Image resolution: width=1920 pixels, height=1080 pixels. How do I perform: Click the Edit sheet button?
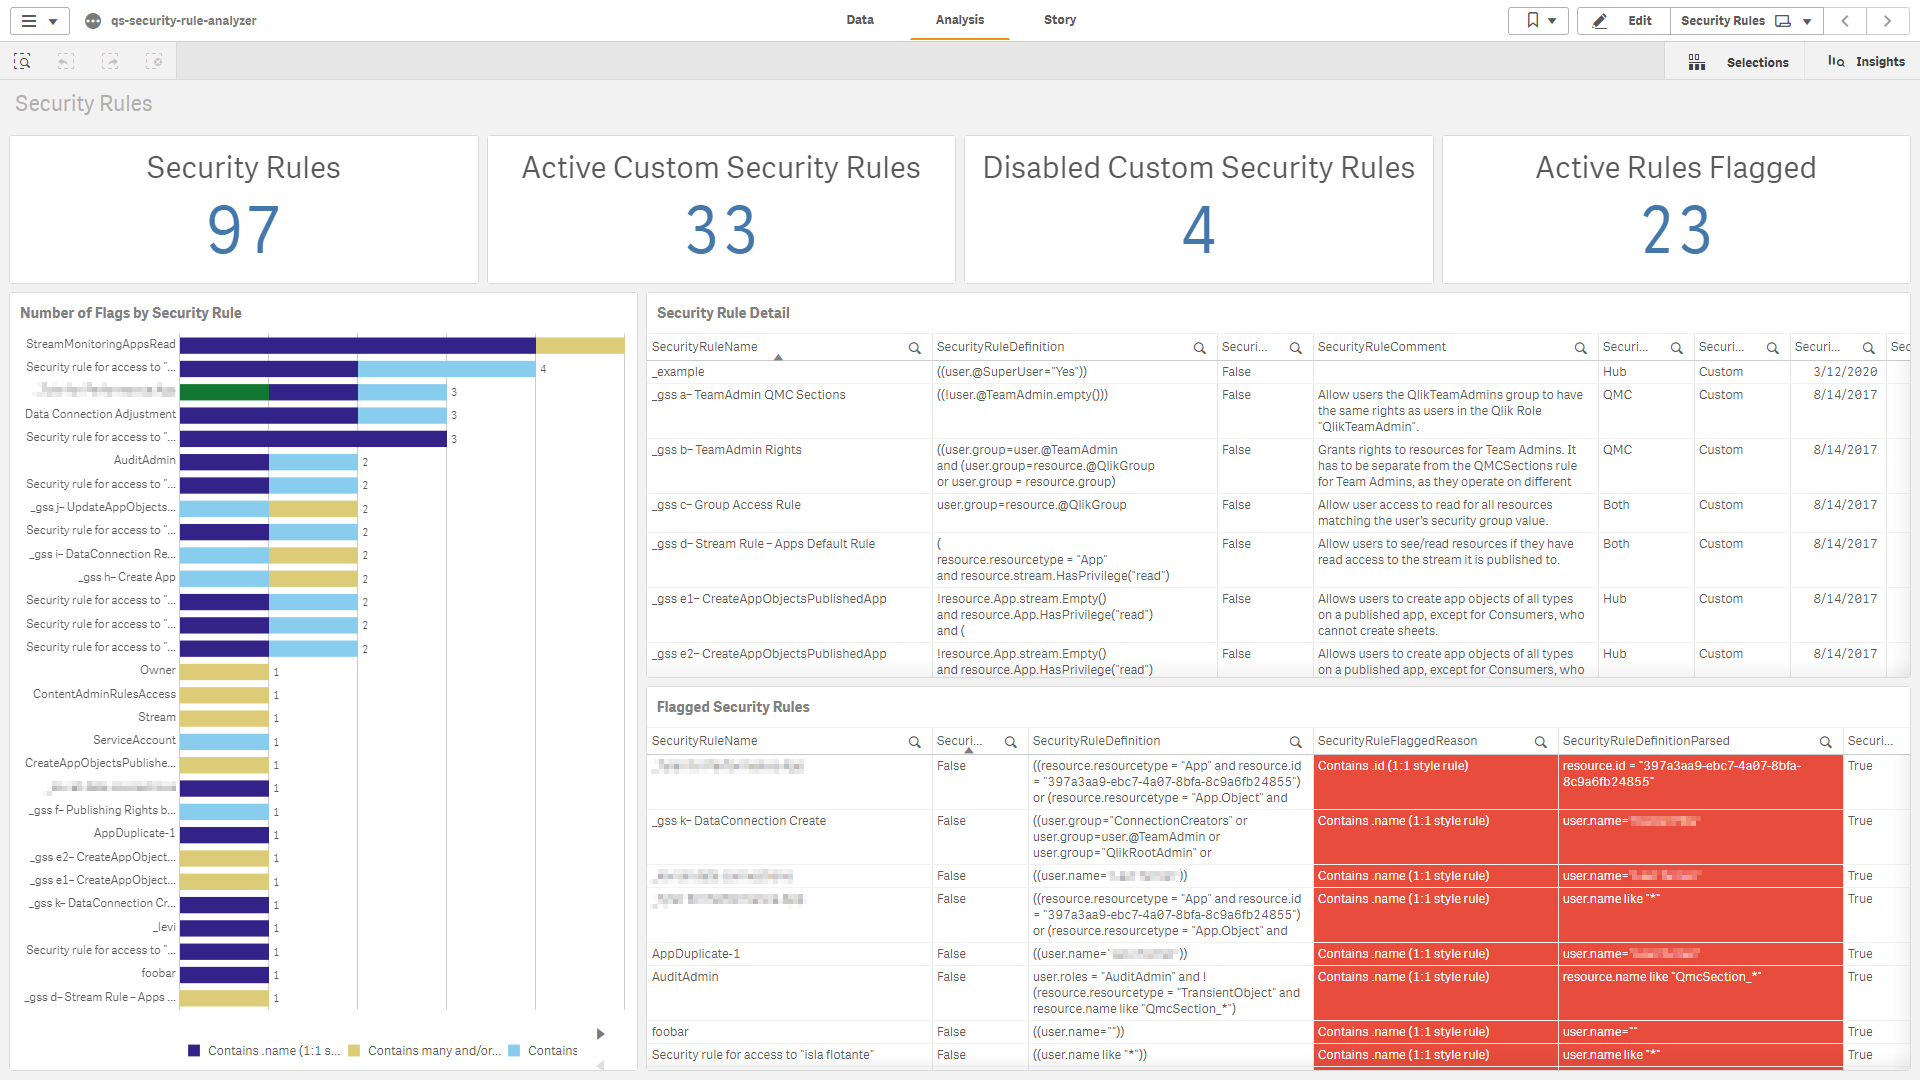click(1623, 20)
